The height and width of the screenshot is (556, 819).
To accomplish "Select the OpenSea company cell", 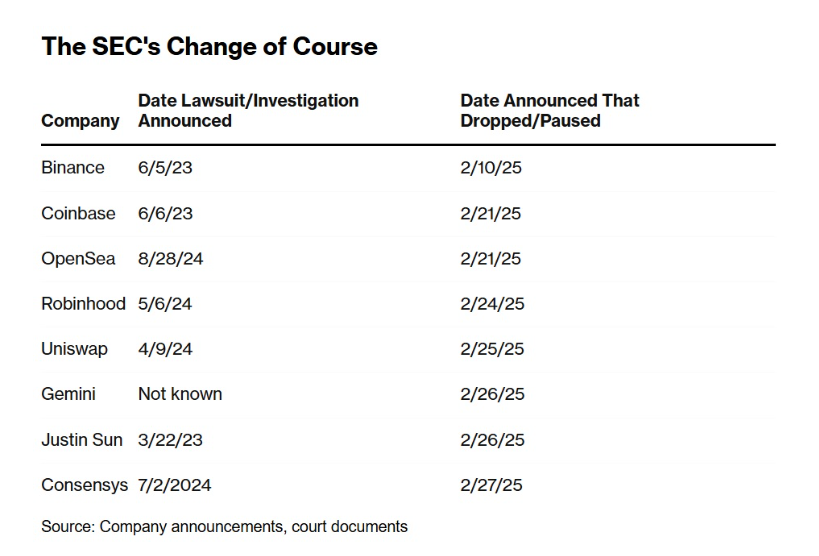I will tap(78, 259).
